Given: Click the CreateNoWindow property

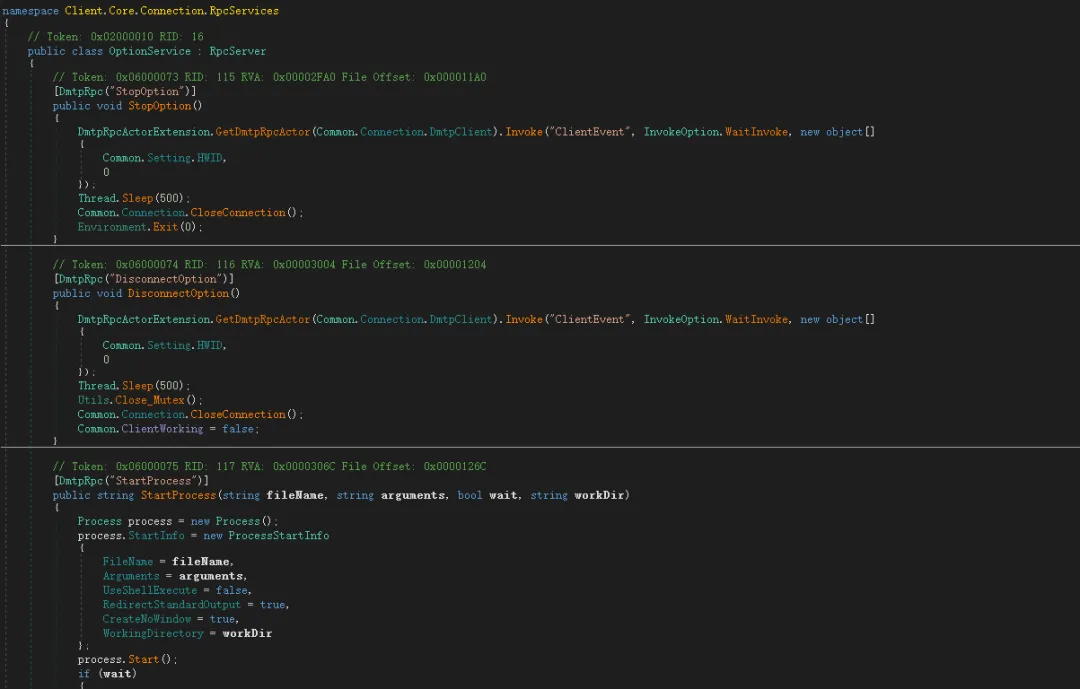Looking at the screenshot, I should tap(147, 619).
